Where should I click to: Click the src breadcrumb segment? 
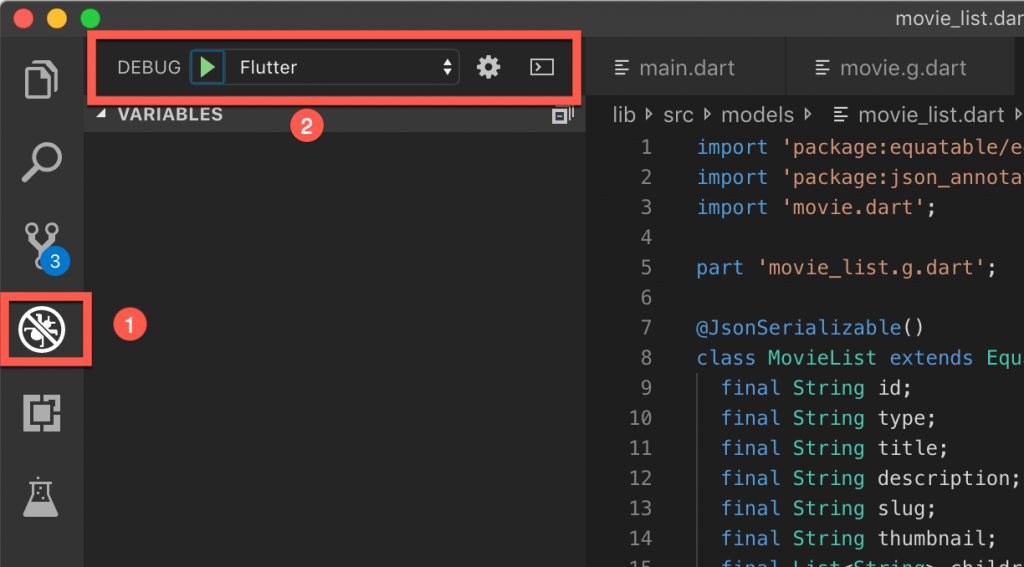pos(677,115)
